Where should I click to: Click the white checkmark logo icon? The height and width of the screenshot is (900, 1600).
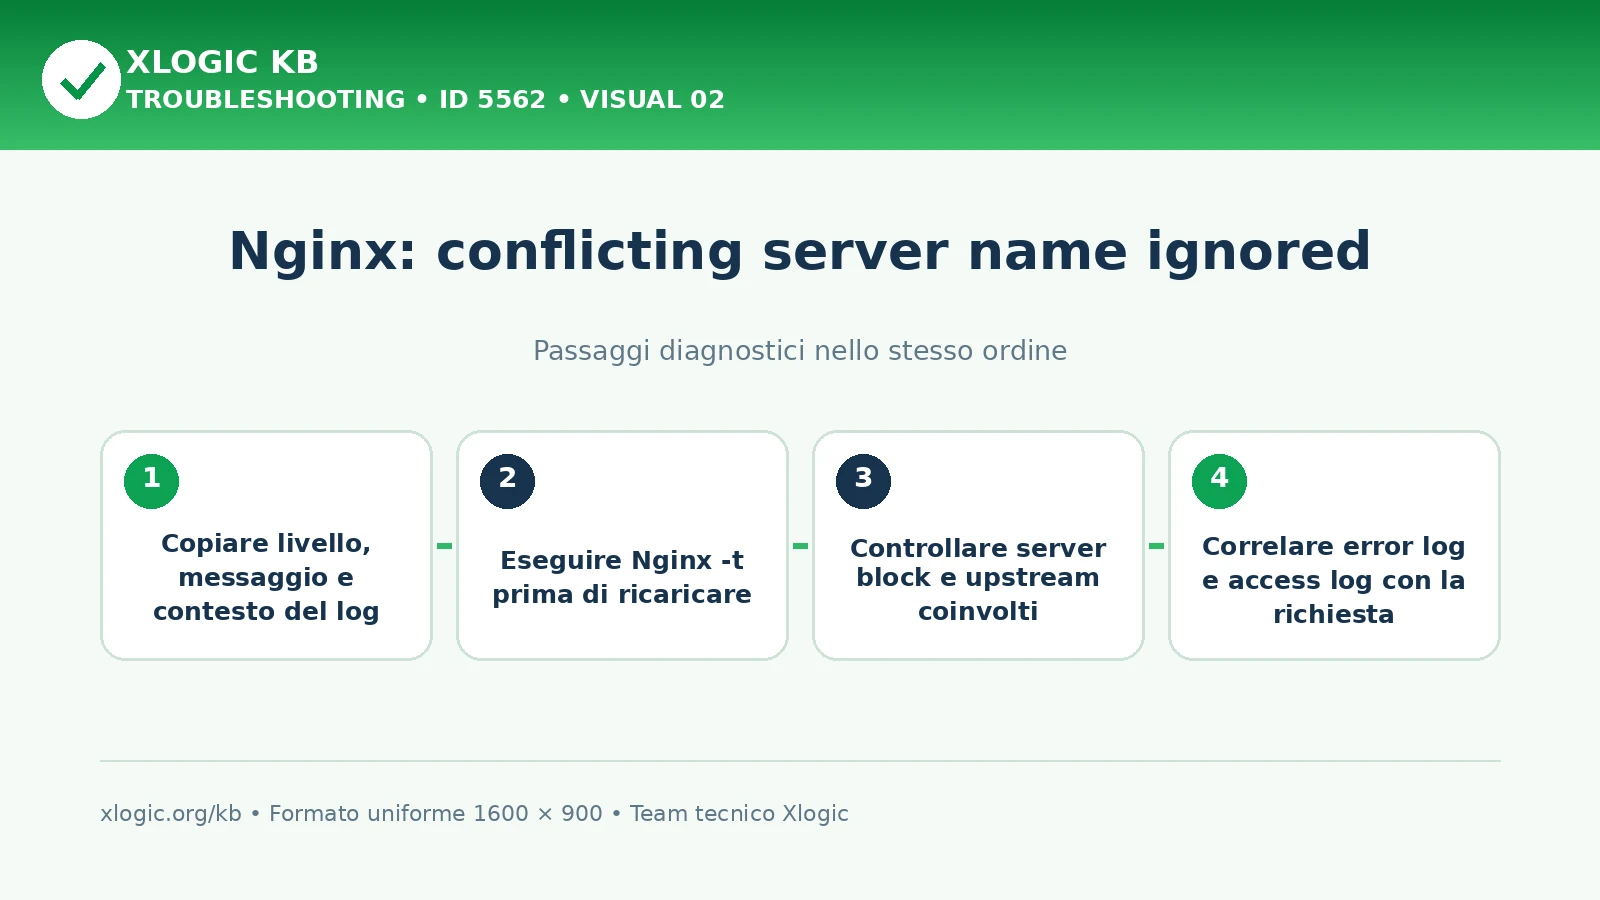pyautogui.click(x=81, y=79)
